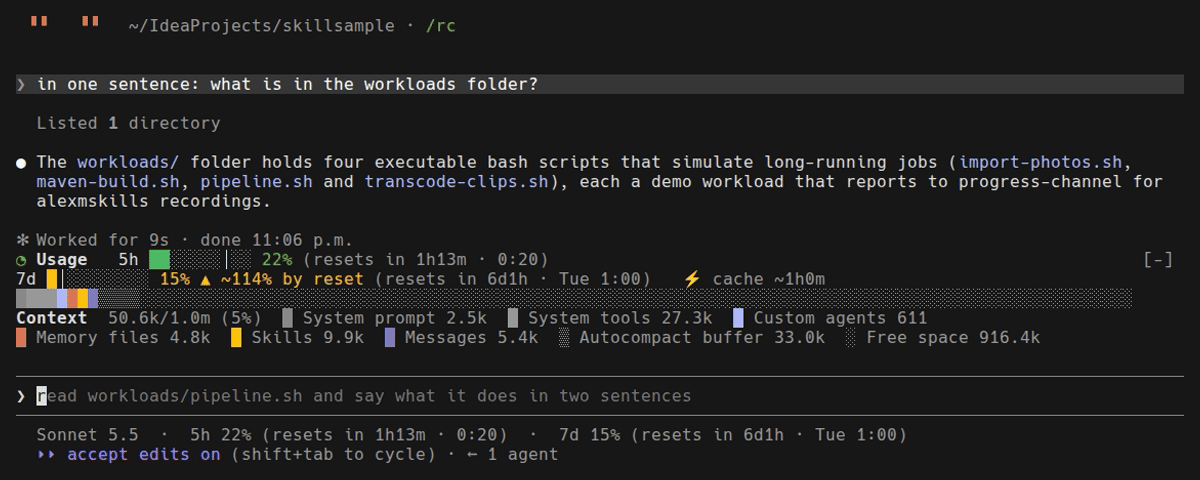The image size is (1200, 480).
Task: Click the orange warning triangle in the 7d row
Action: (206, 279)
